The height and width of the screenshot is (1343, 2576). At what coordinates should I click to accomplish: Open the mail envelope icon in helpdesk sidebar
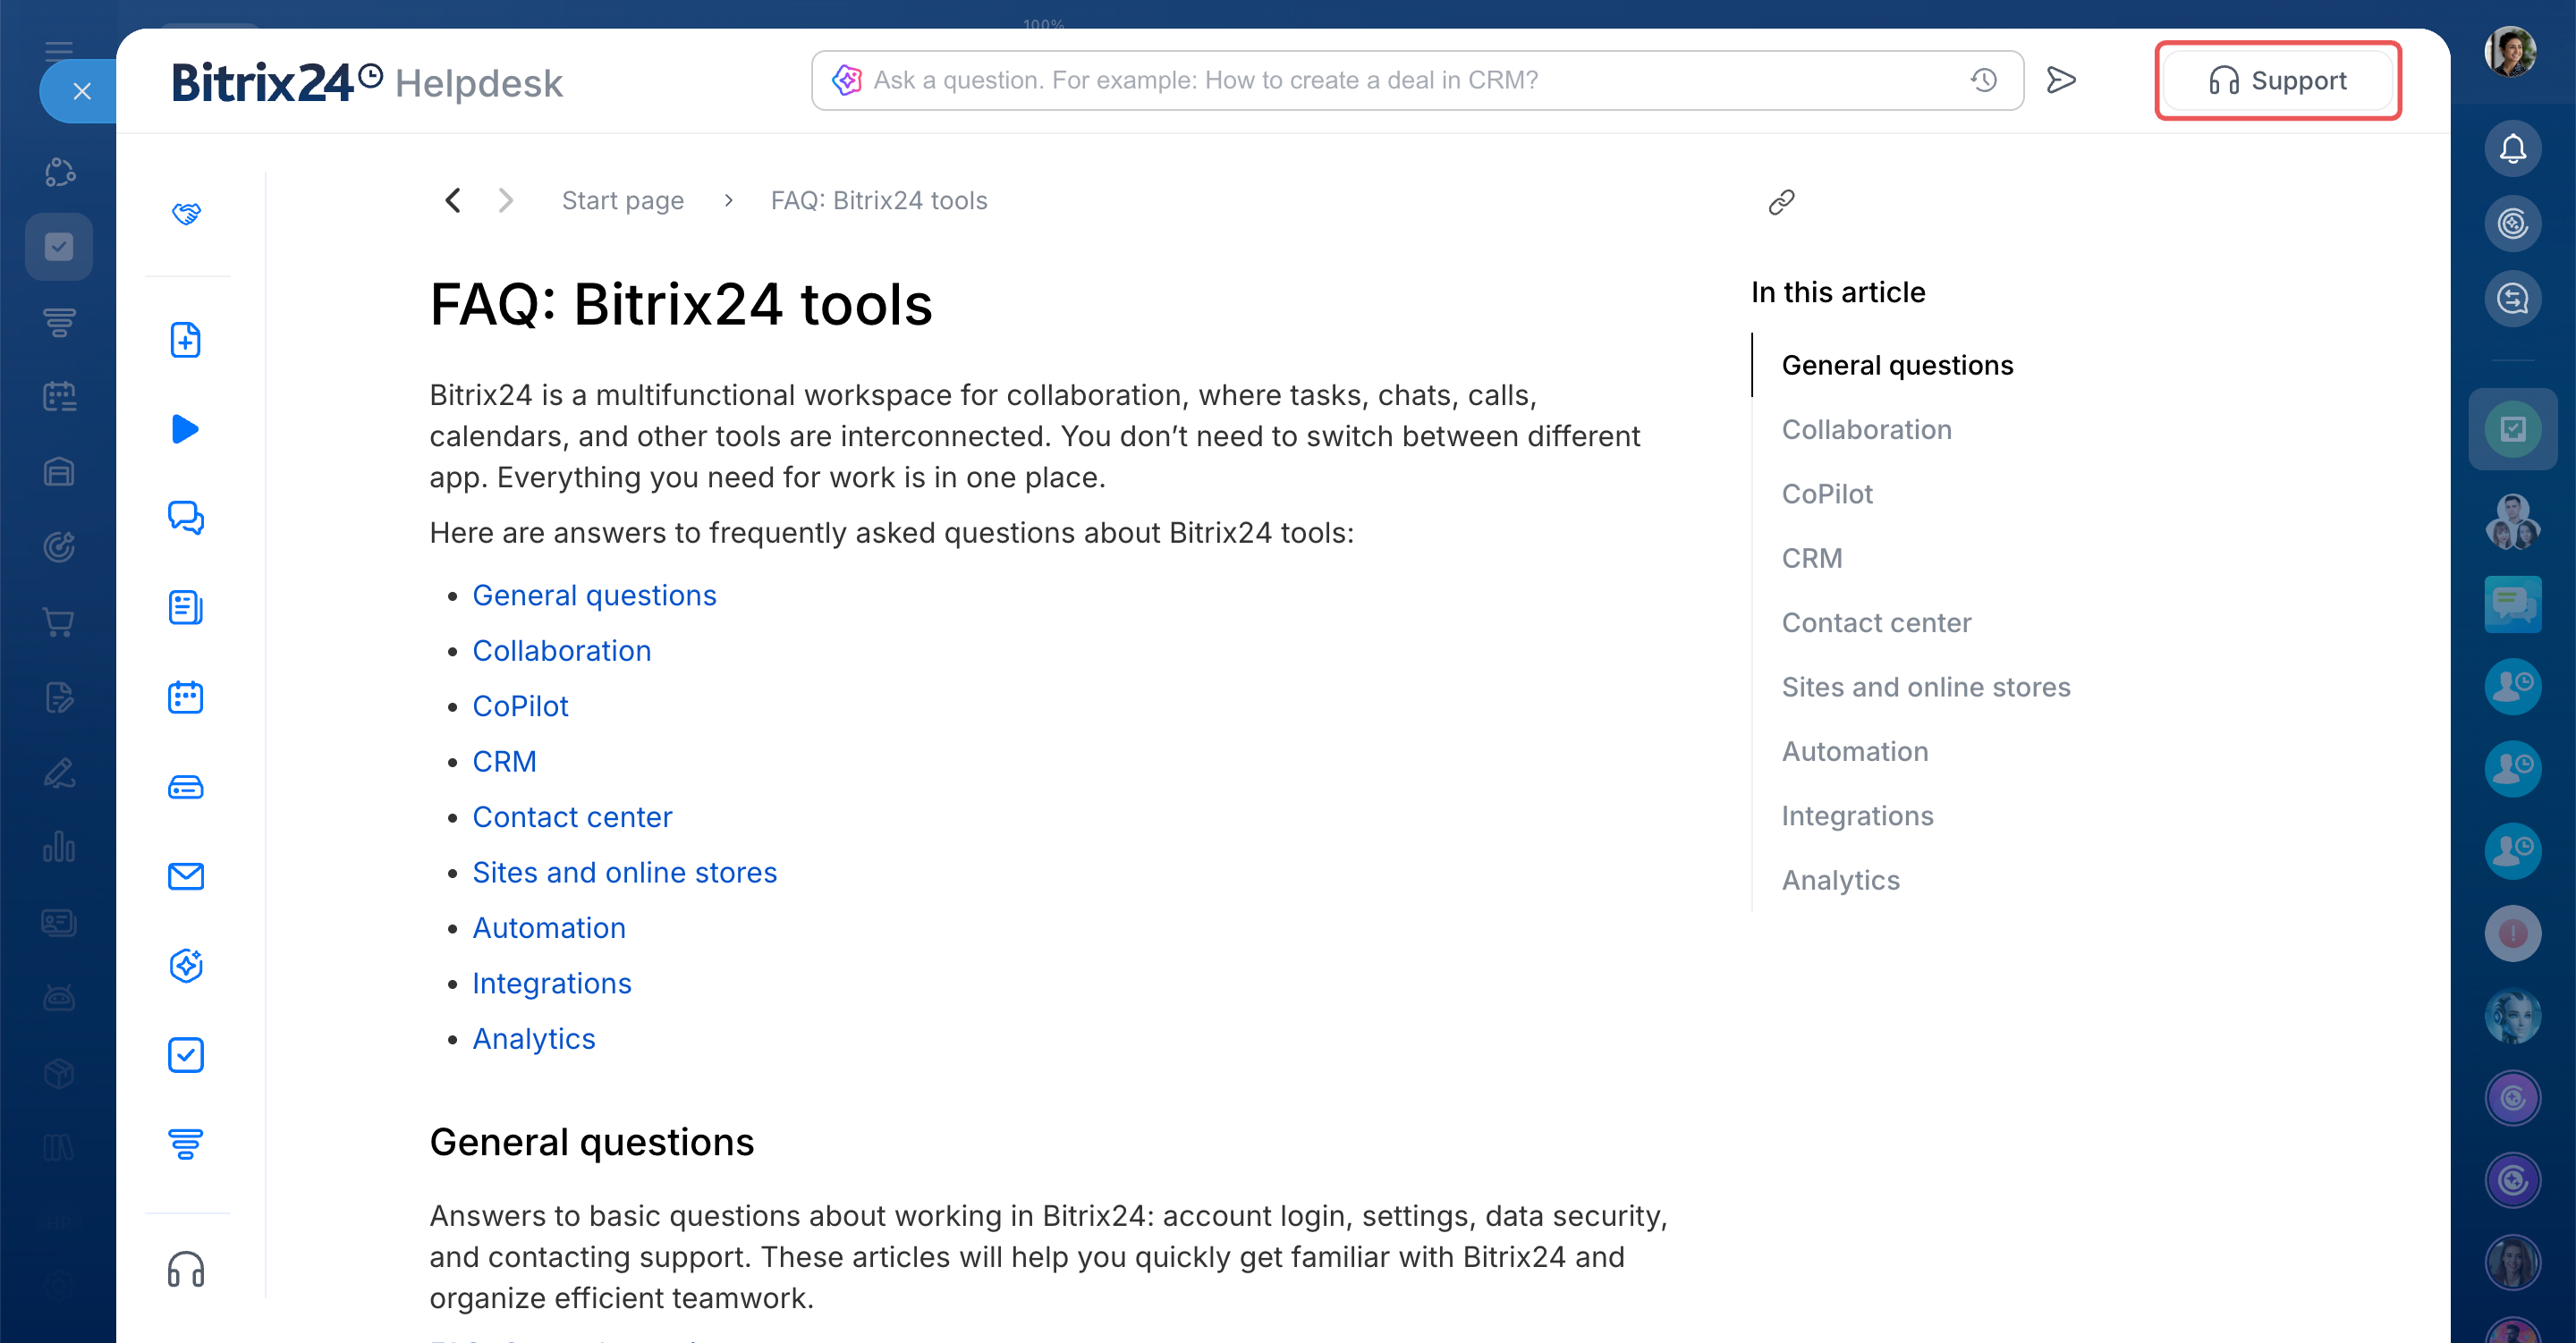coord(186,876)
